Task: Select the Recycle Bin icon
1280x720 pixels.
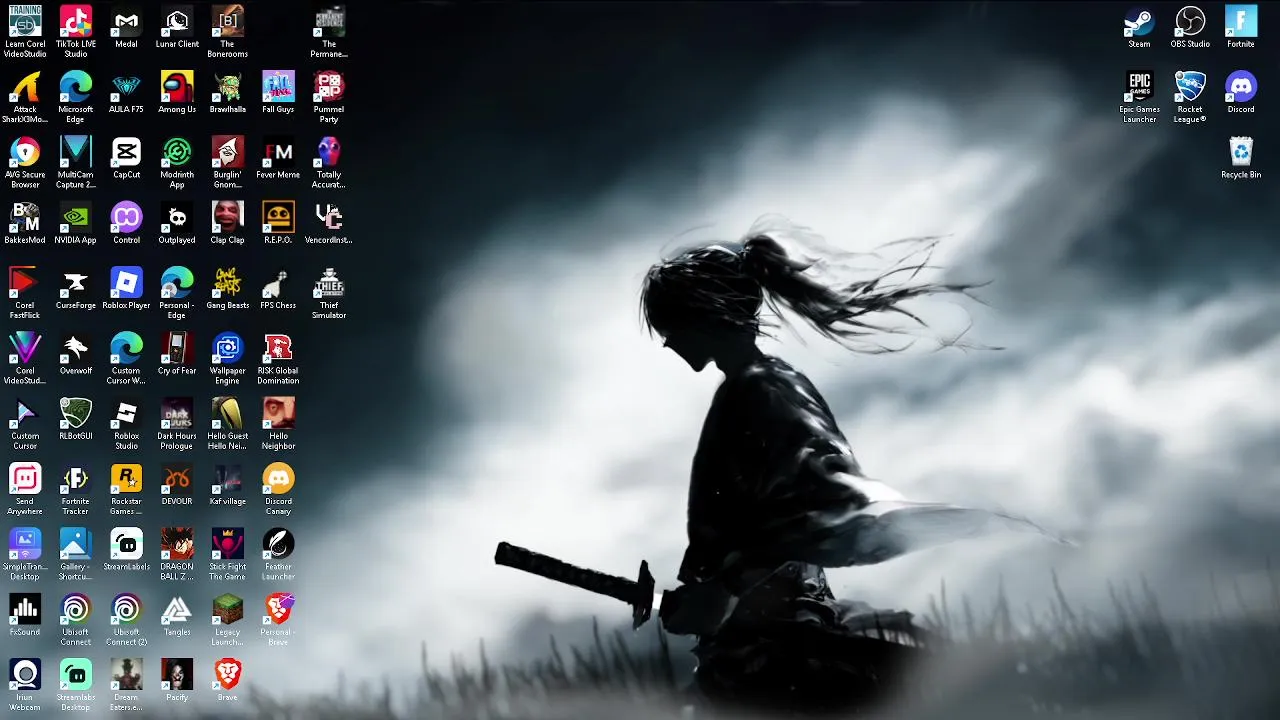Action: coord(1241,158)
